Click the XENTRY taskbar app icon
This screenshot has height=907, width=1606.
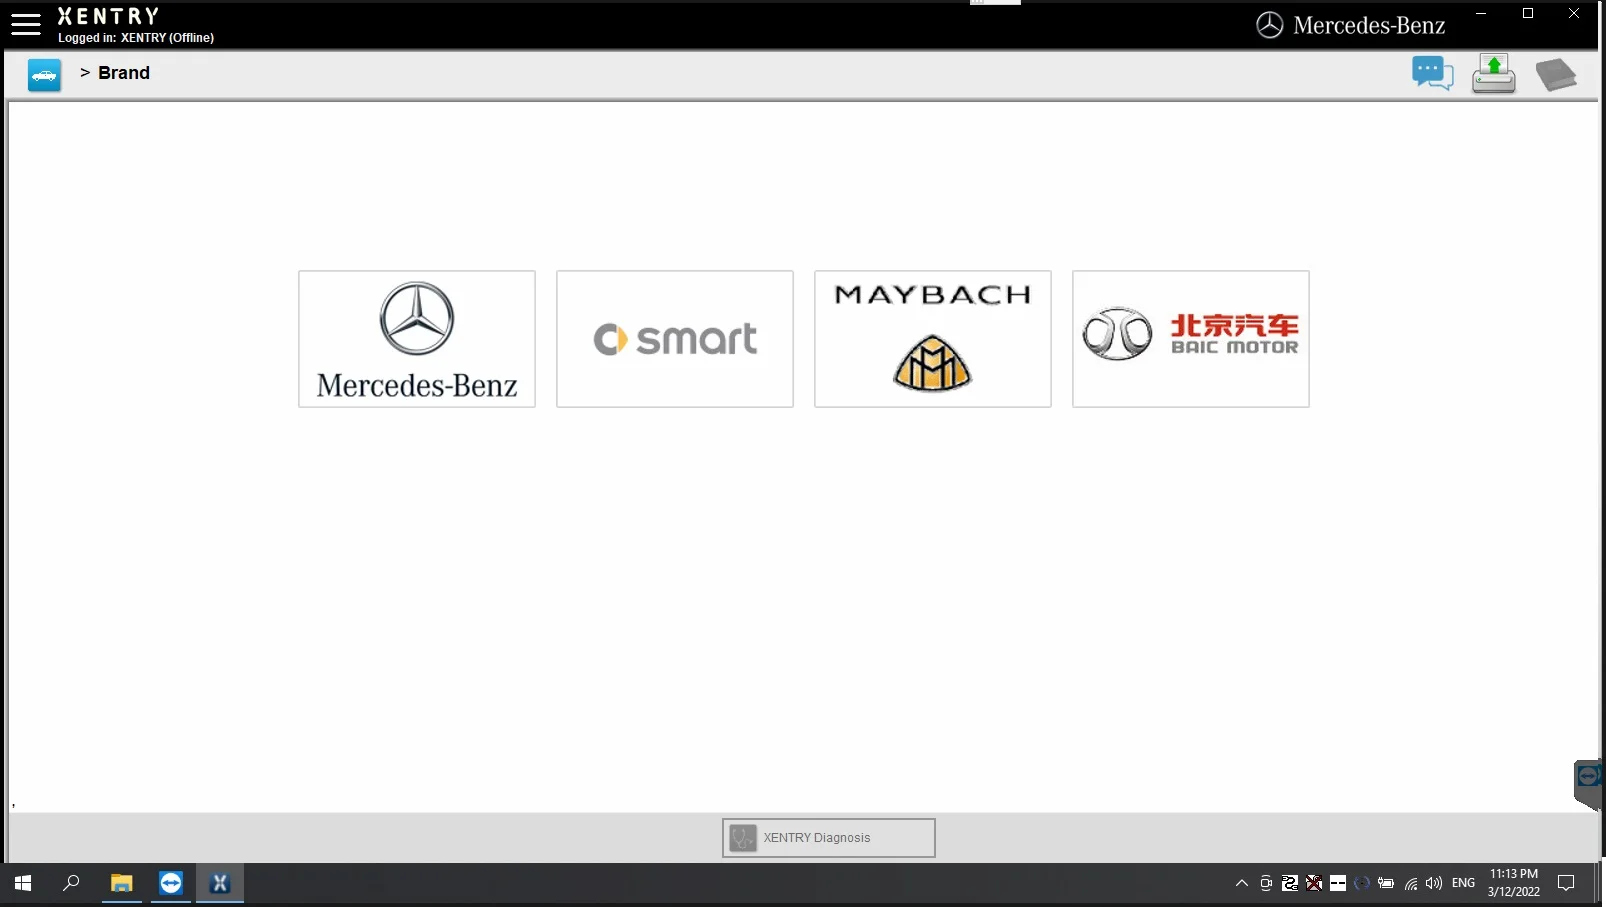220,883
